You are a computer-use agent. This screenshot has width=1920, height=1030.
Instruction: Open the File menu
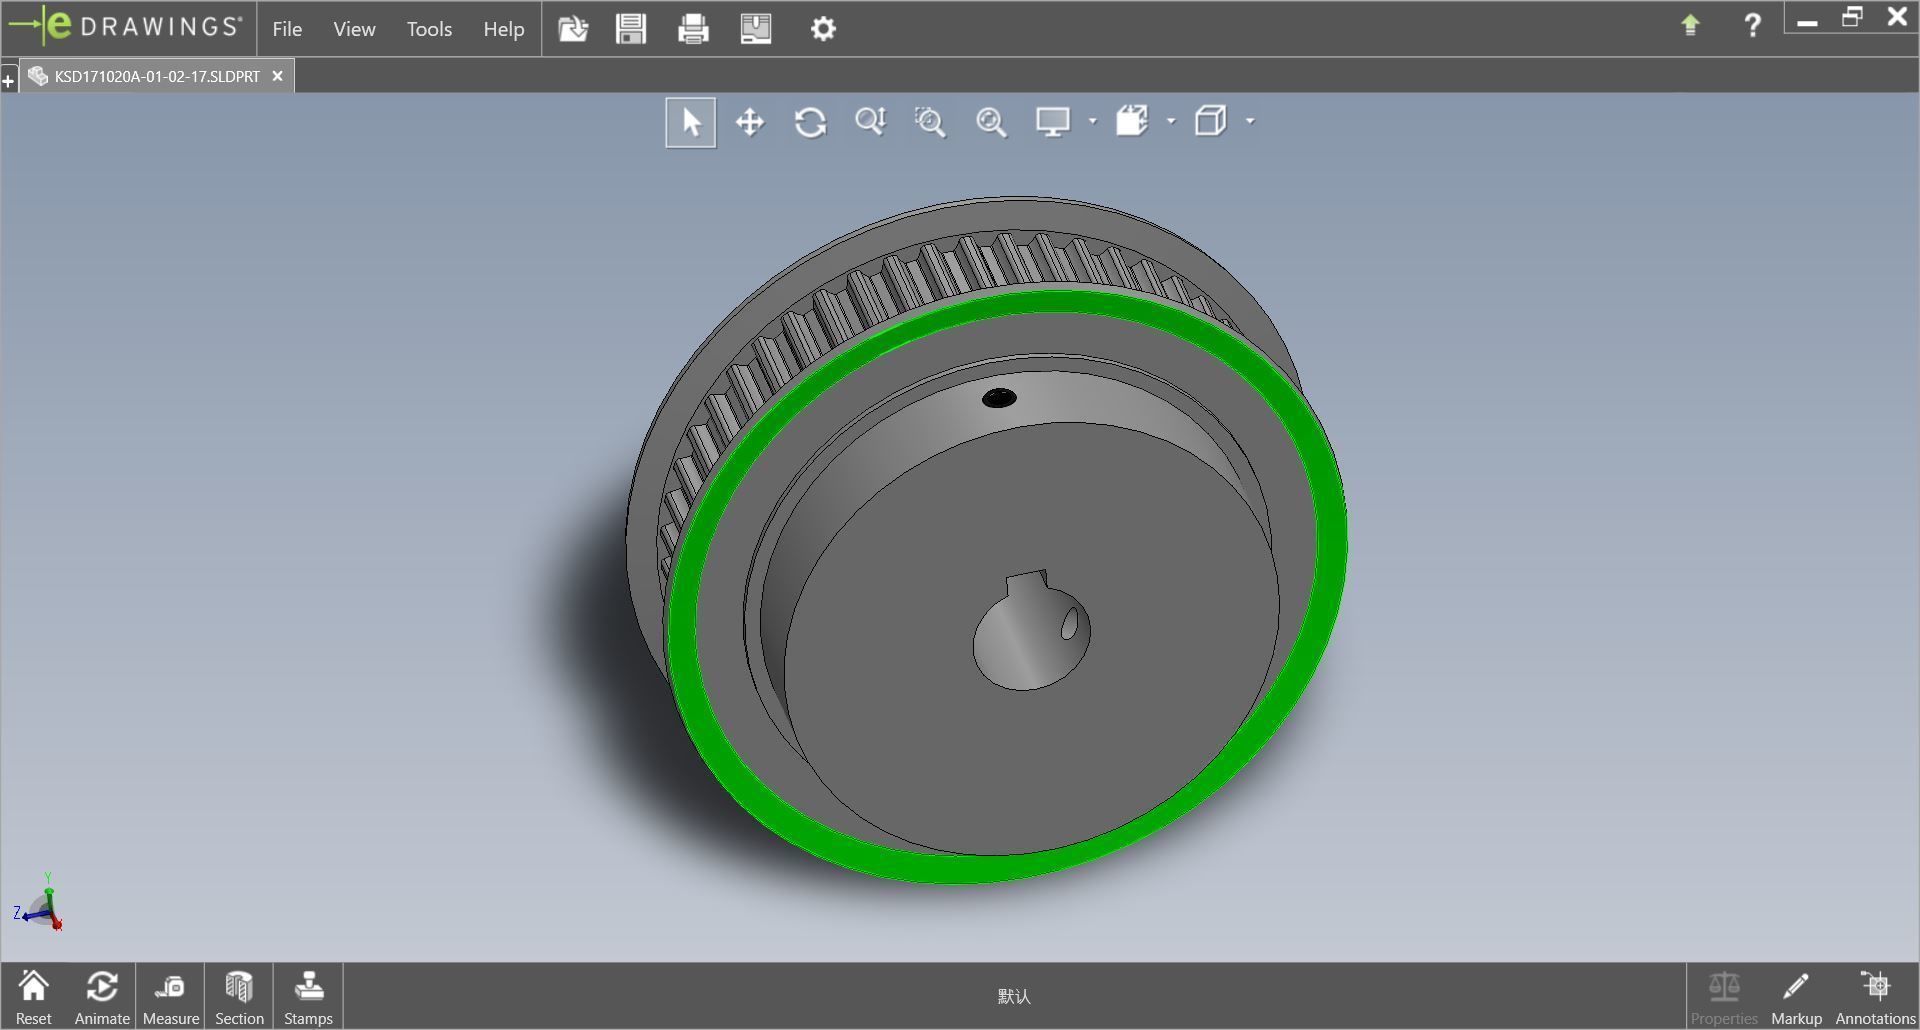(x=287, y=29)
